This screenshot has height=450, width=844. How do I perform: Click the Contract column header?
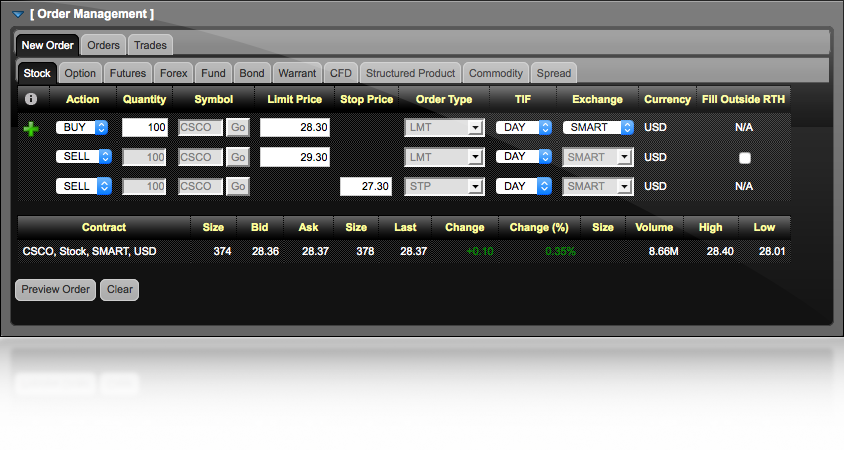pyautogui.click(x=104, y=227)
